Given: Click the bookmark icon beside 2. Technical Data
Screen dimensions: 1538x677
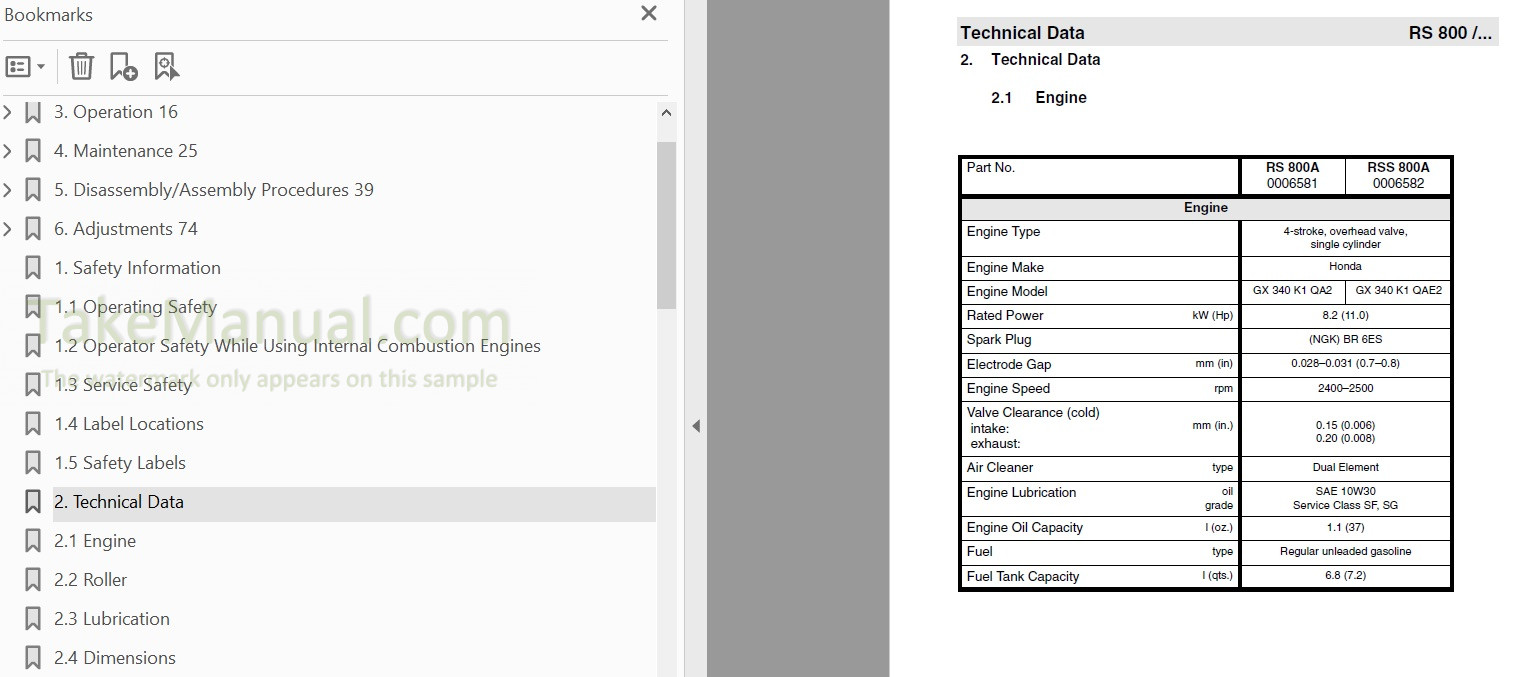Looking at the screenshot, I should pyautogui.click(x=33, y=502).
